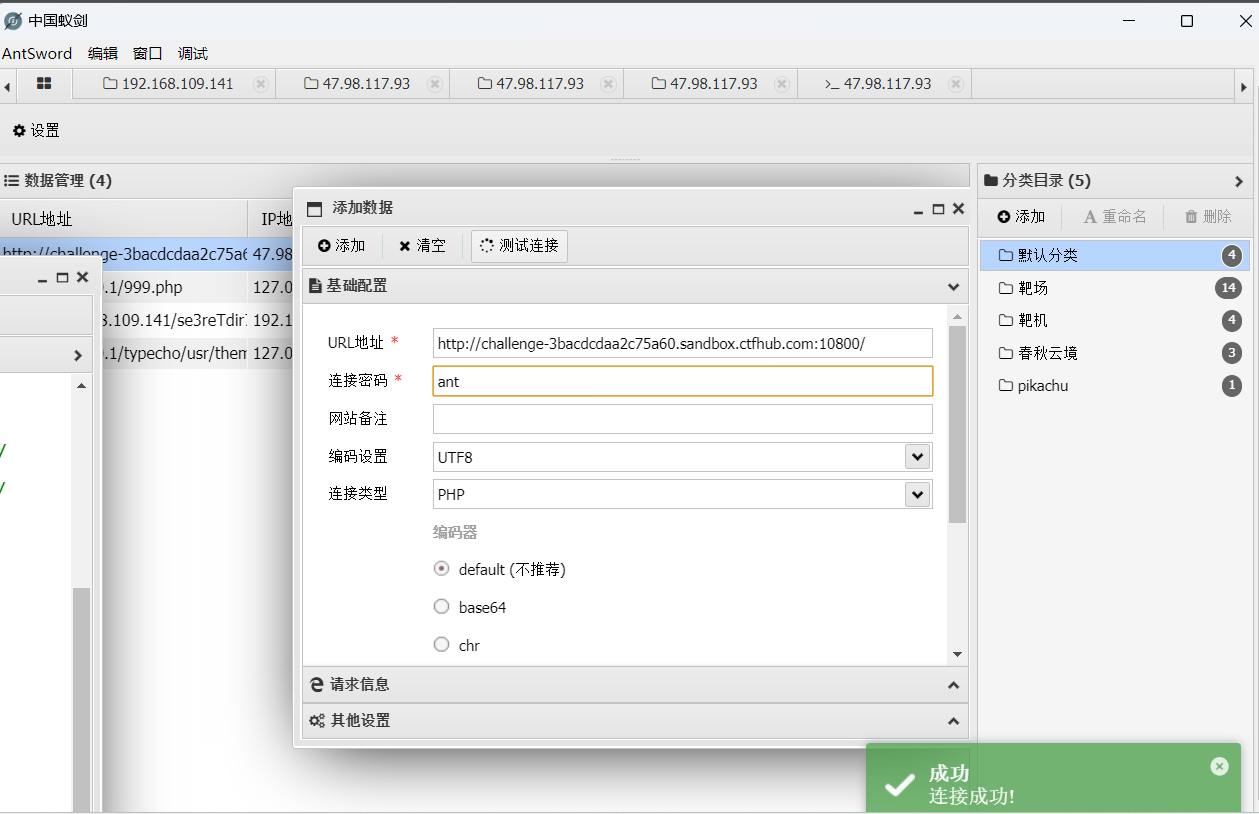The width and height of the screenshot is (1259, 814).
Task: Close the 192.168.109.141 tab
Action: point(261,84)
